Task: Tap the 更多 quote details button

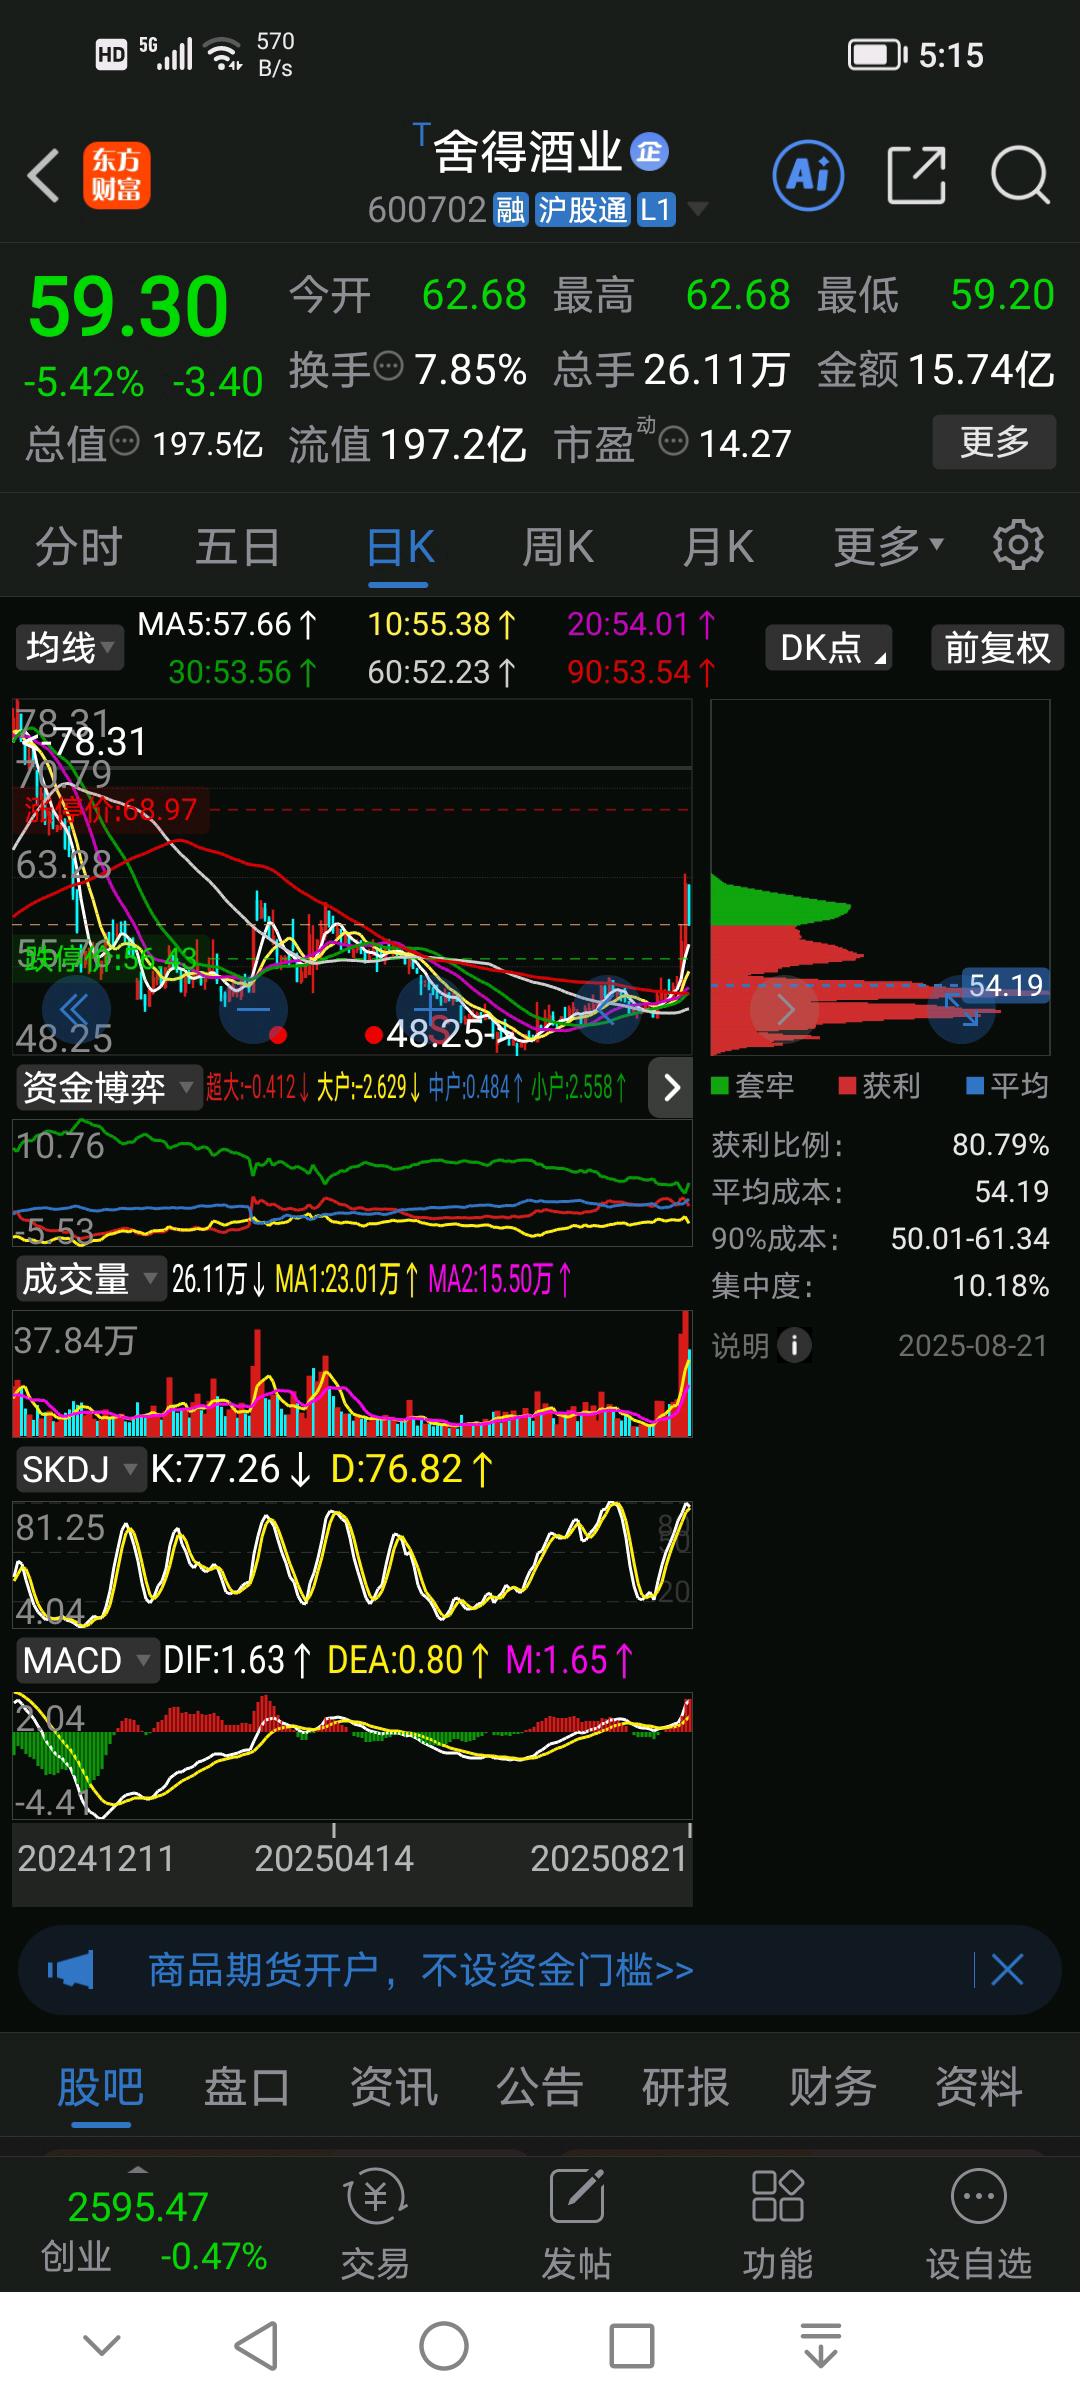Action: click(994, 441)
